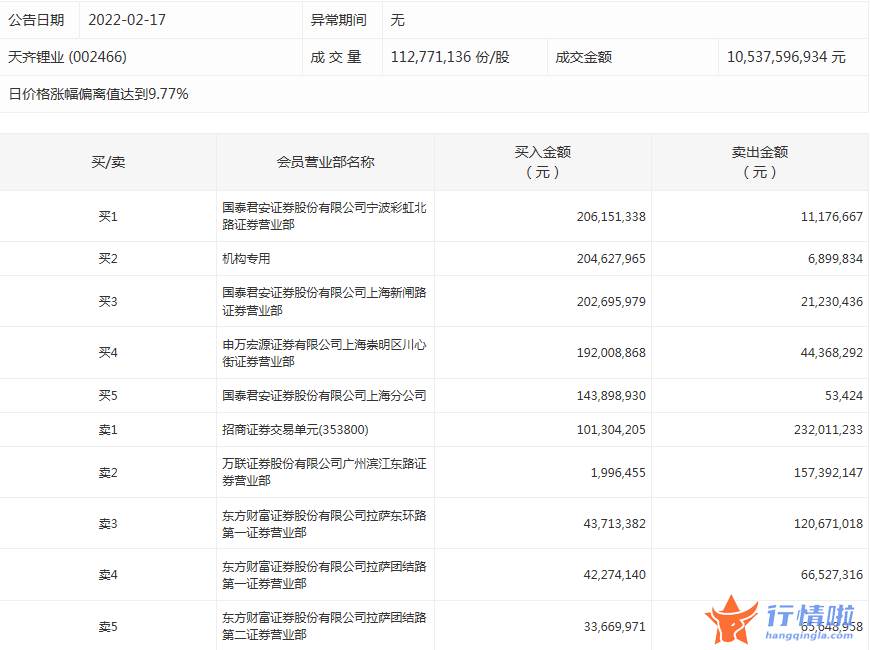
Task: Select the 卖4 row label
Action: coord(108,575)
